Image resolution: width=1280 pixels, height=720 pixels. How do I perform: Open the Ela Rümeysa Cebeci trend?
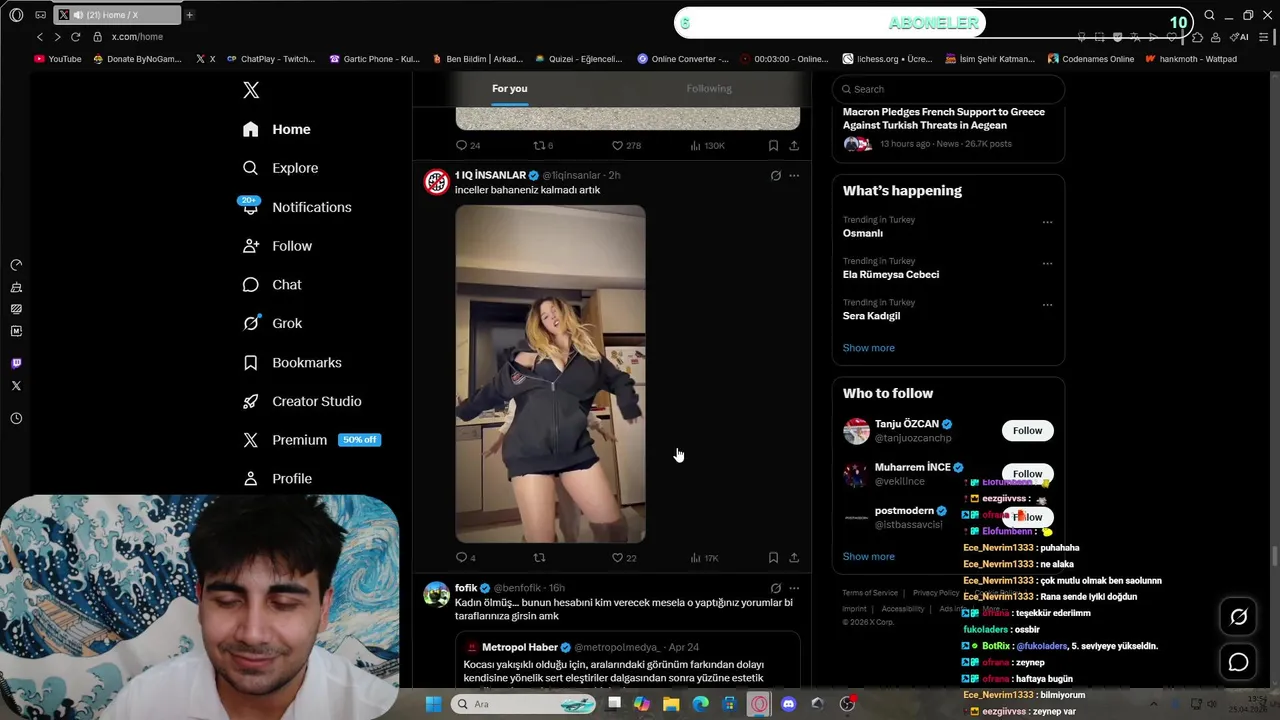click(890, 274)
